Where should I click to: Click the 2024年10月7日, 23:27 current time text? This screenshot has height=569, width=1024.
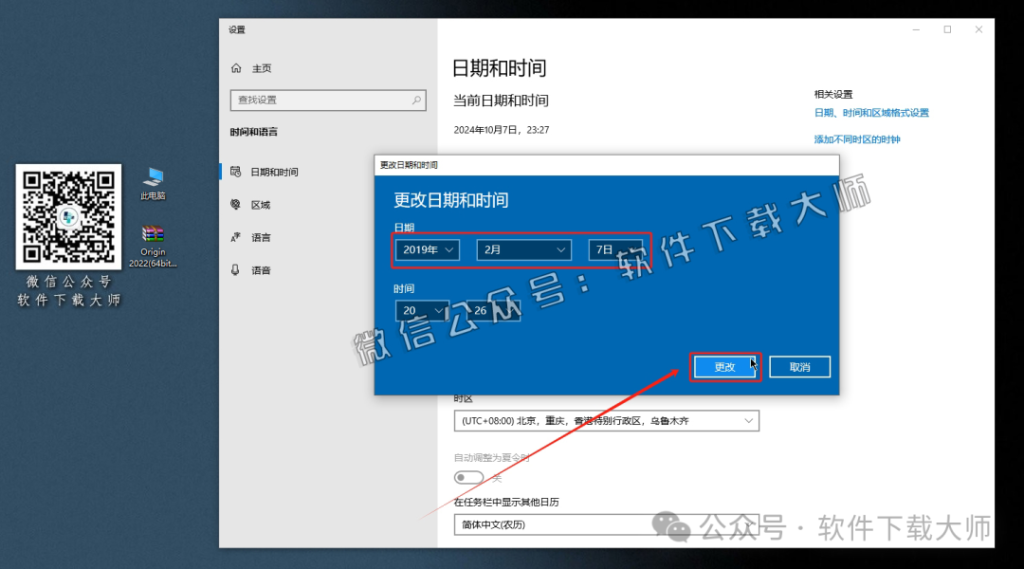pos(502,130)
